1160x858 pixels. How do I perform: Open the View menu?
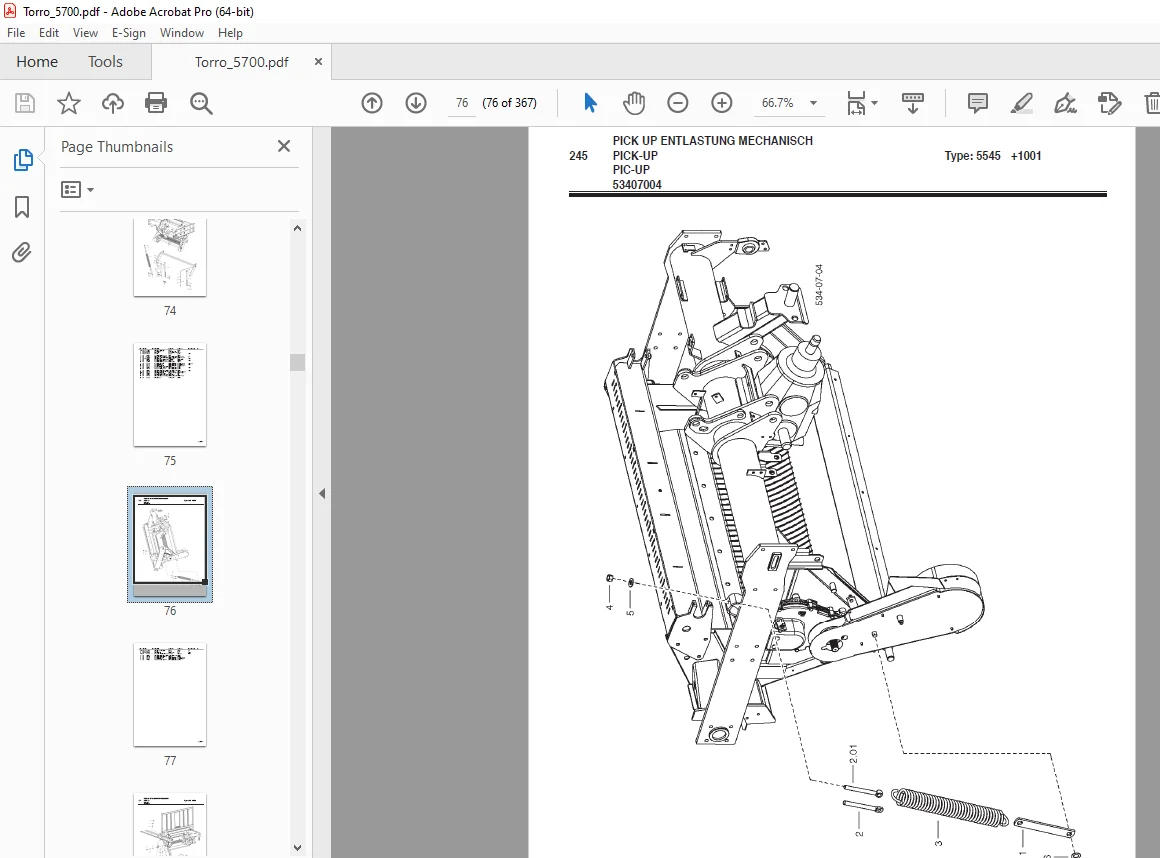85,33
